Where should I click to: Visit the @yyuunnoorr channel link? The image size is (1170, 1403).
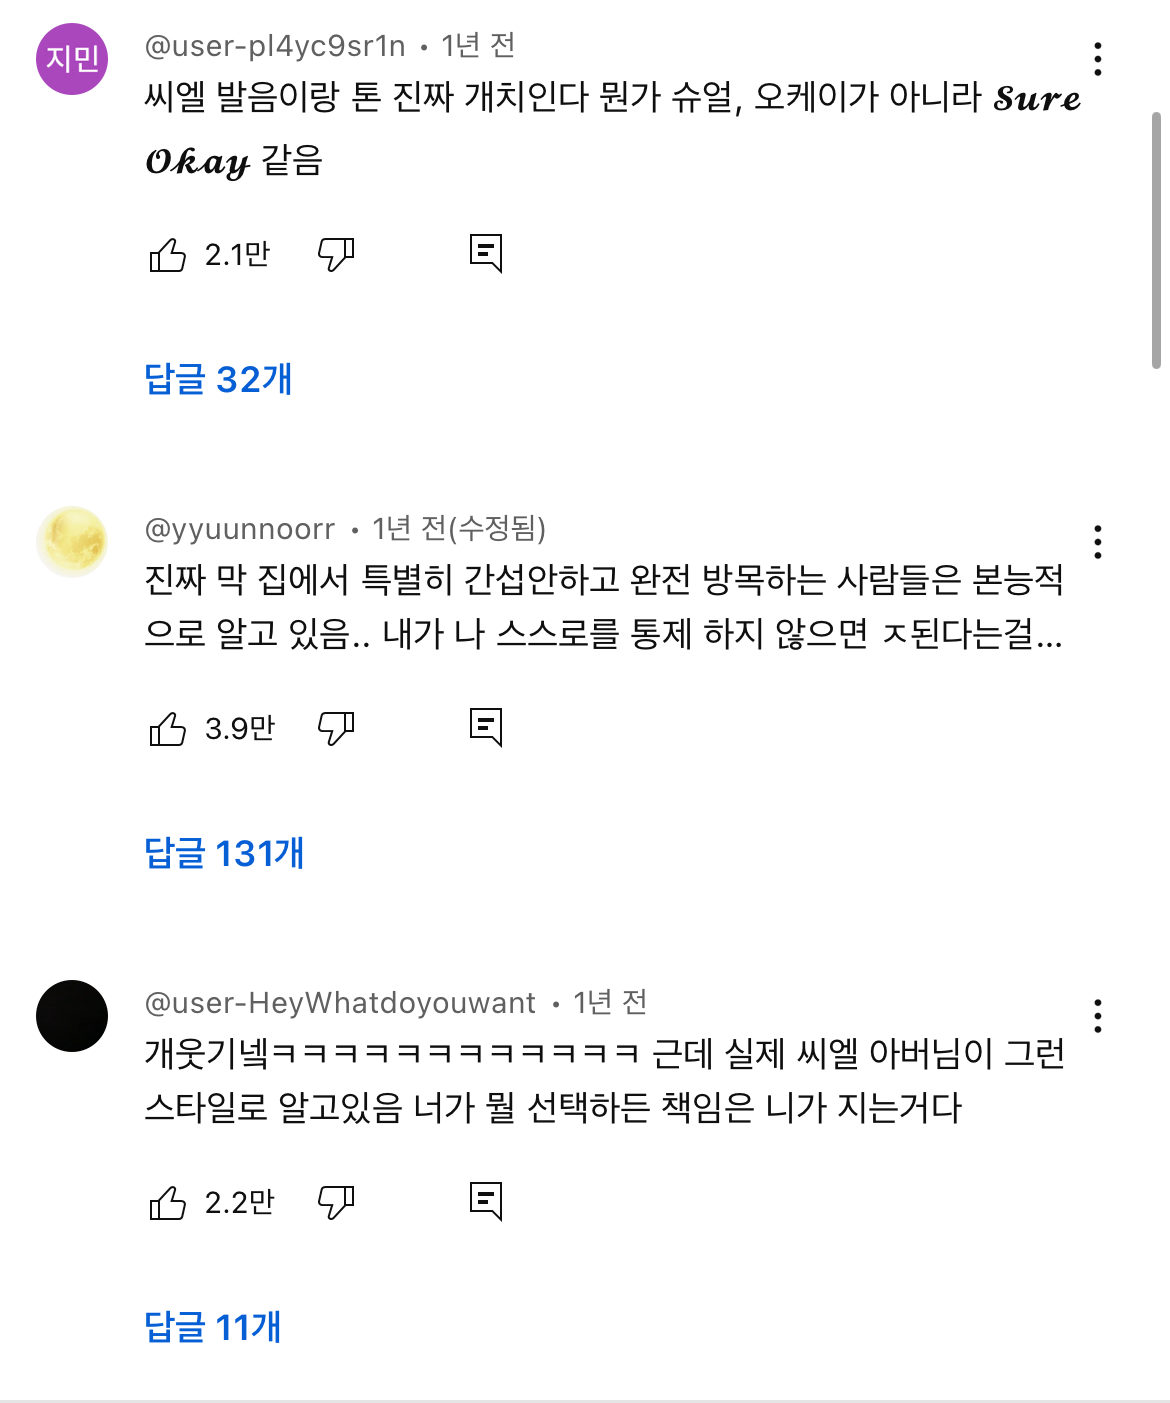tap(240, 529)
